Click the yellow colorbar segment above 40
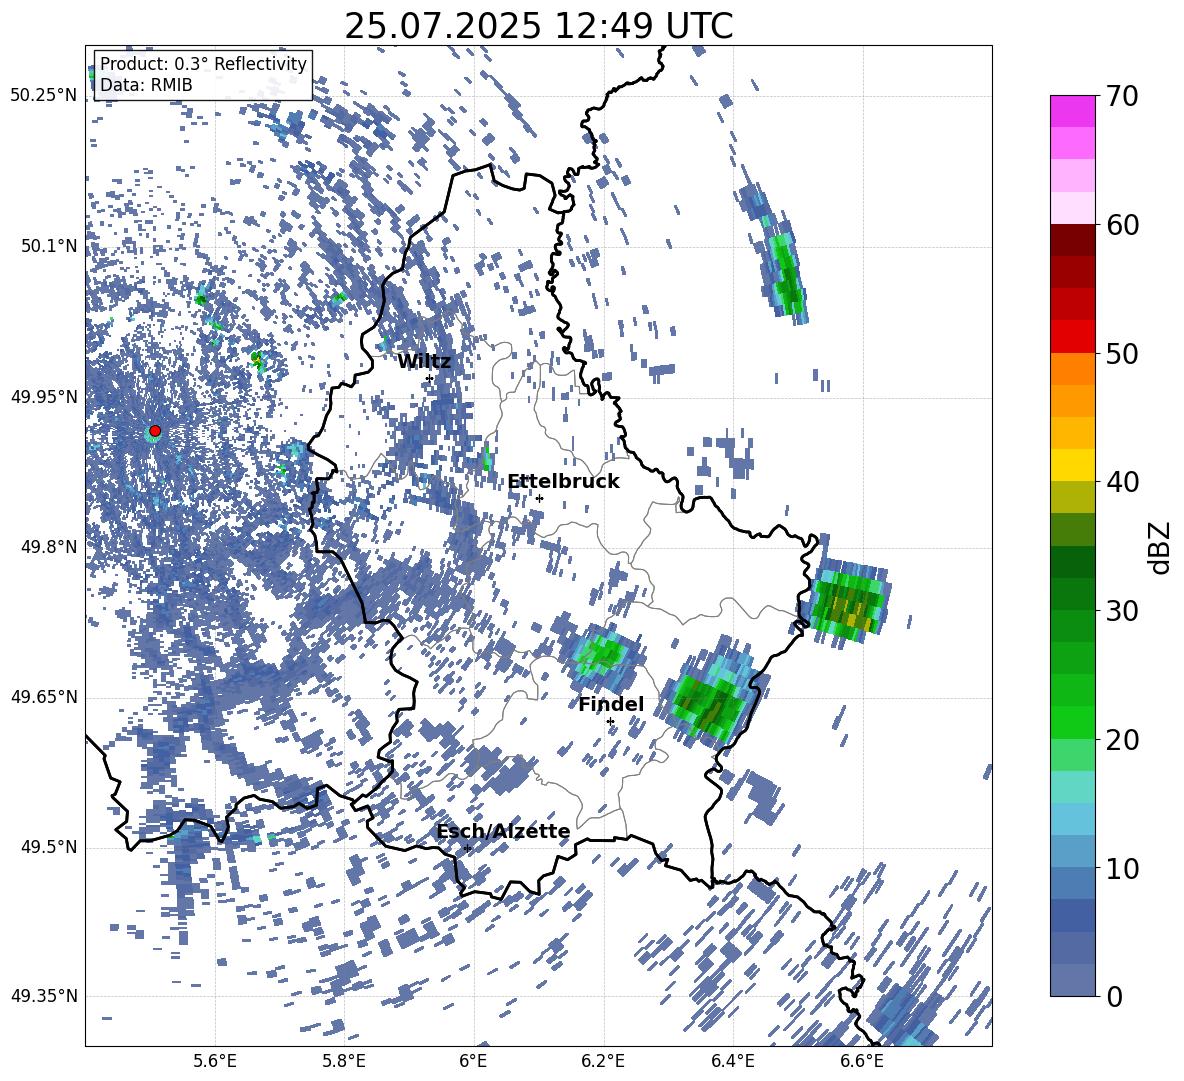The image size is (1184, 1081). tap(1072, 465)
